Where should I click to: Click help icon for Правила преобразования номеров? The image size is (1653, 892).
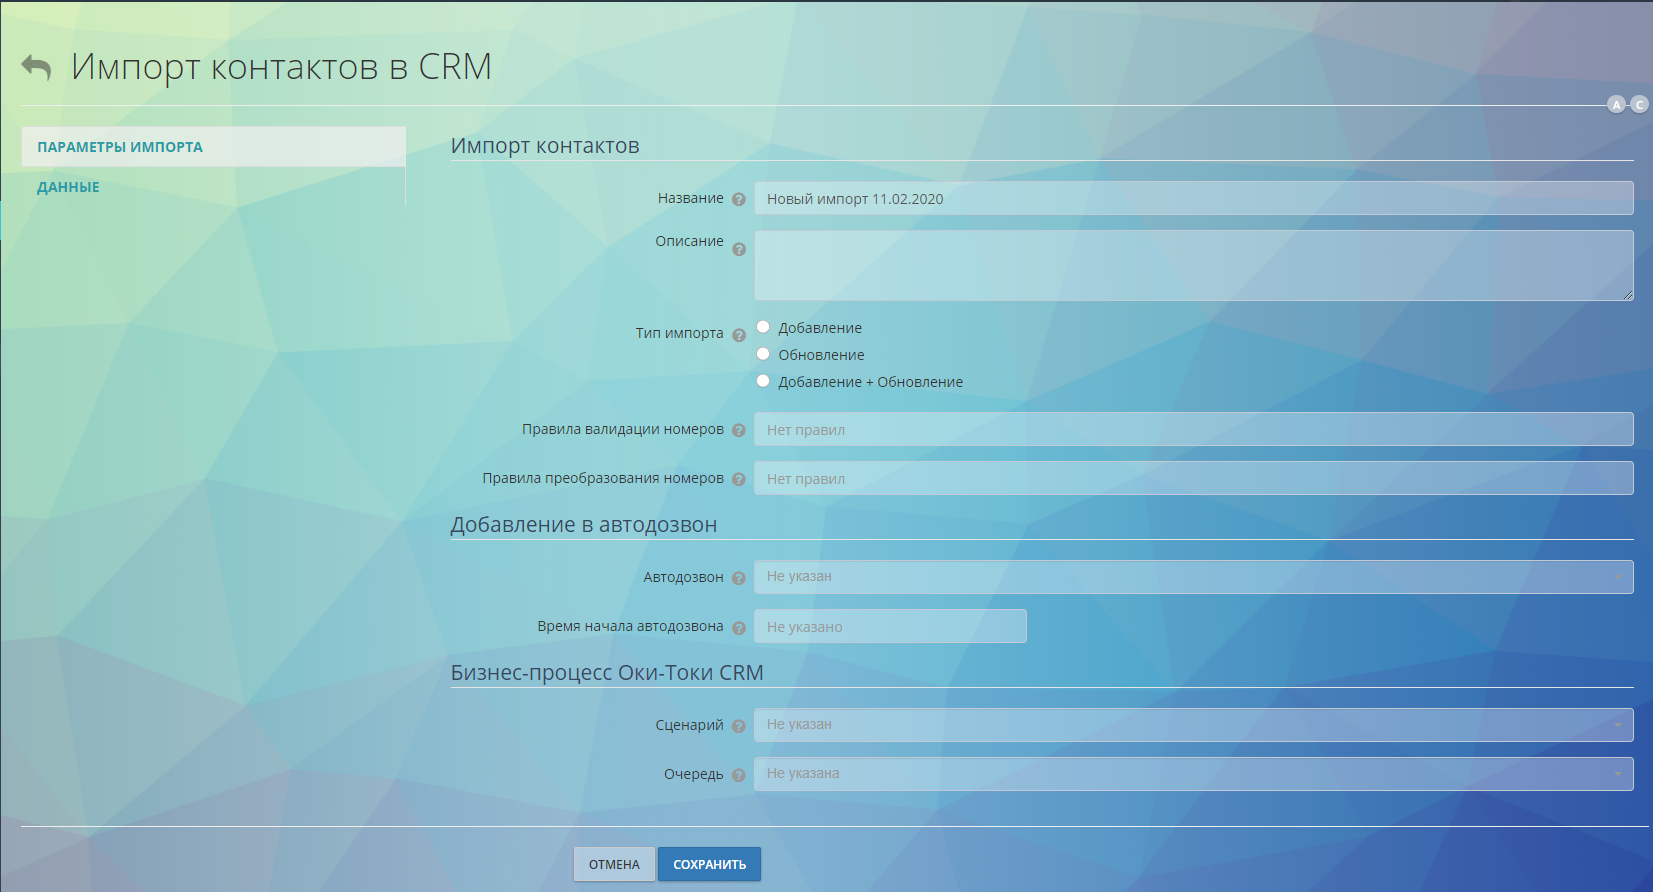739,479
